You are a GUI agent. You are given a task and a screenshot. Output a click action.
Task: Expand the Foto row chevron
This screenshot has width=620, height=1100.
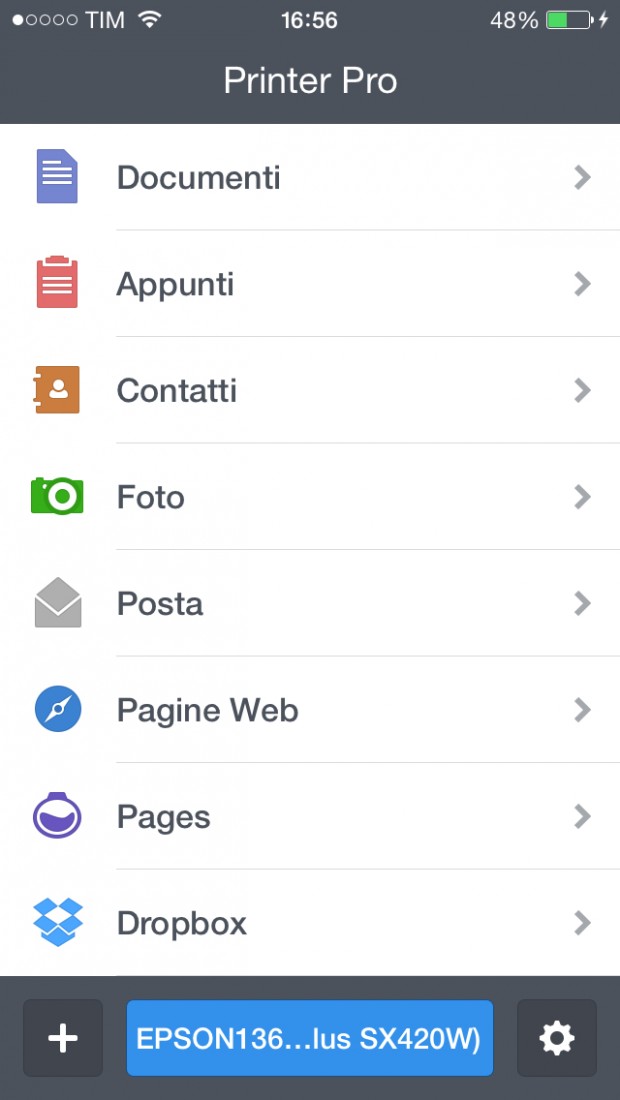point(582,497)
